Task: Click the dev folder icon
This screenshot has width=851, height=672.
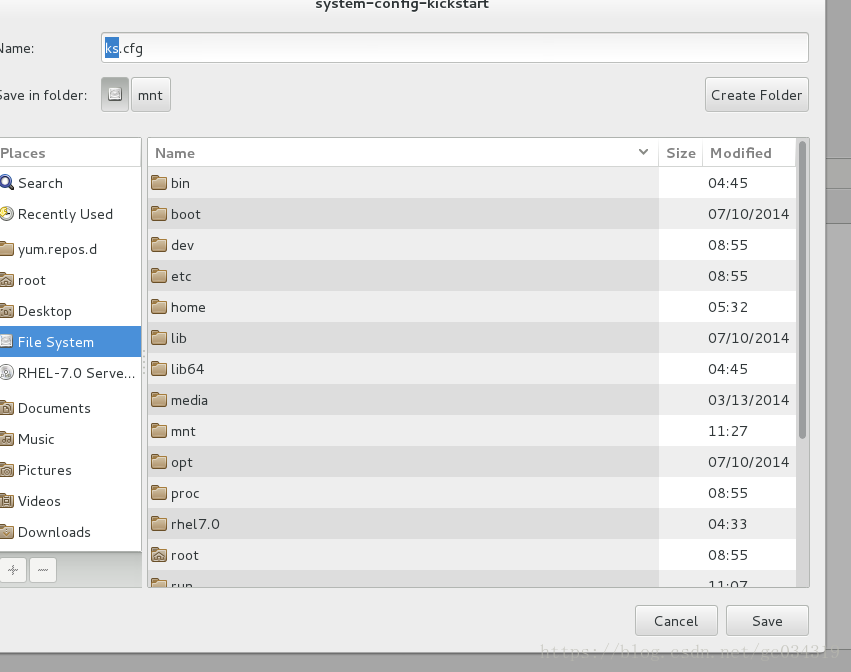Action: coord(159,244)
